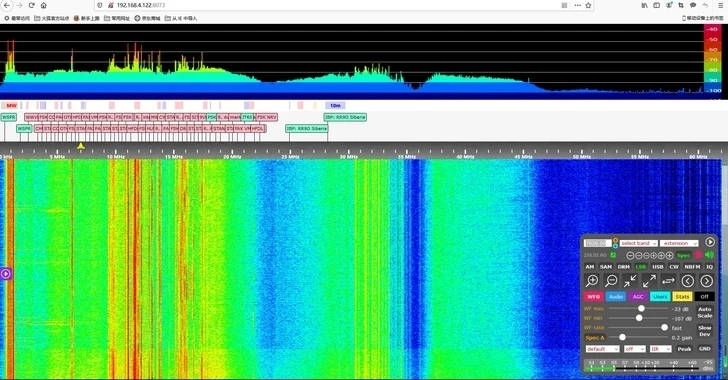Image resolution: width=728 pixels, height=380 pixels.
Task: Click the GND button
Action: pos(705,349)
